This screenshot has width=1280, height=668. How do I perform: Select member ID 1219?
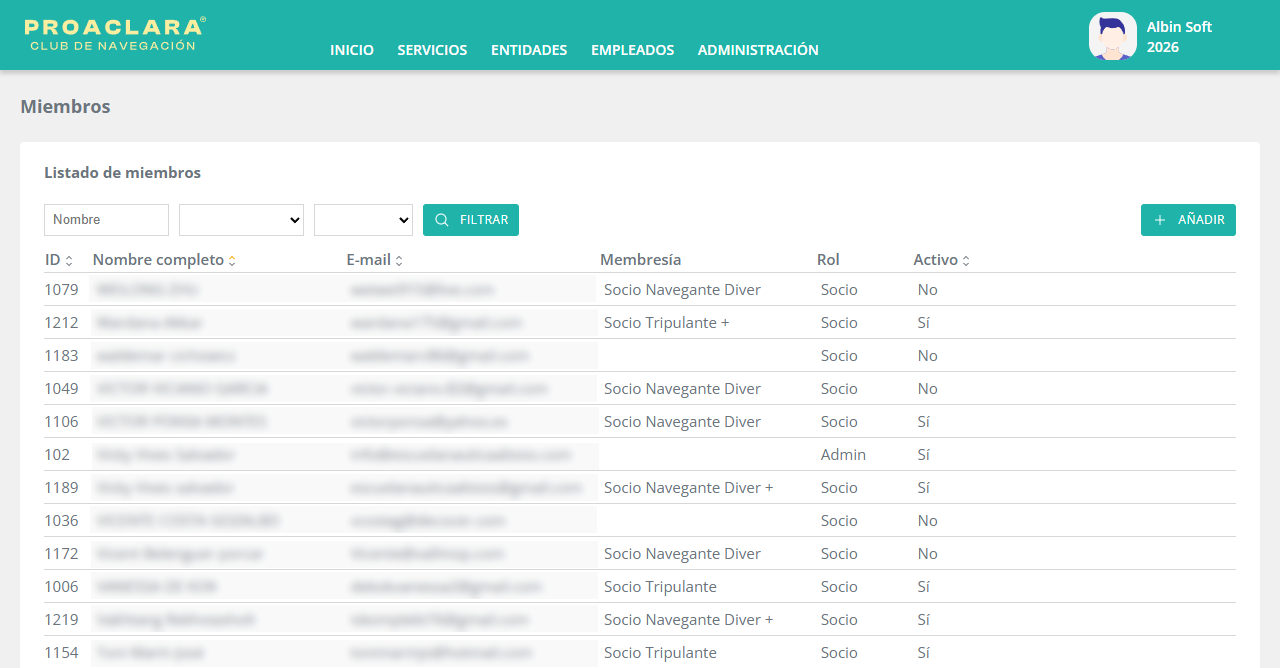tap(61, 620)
